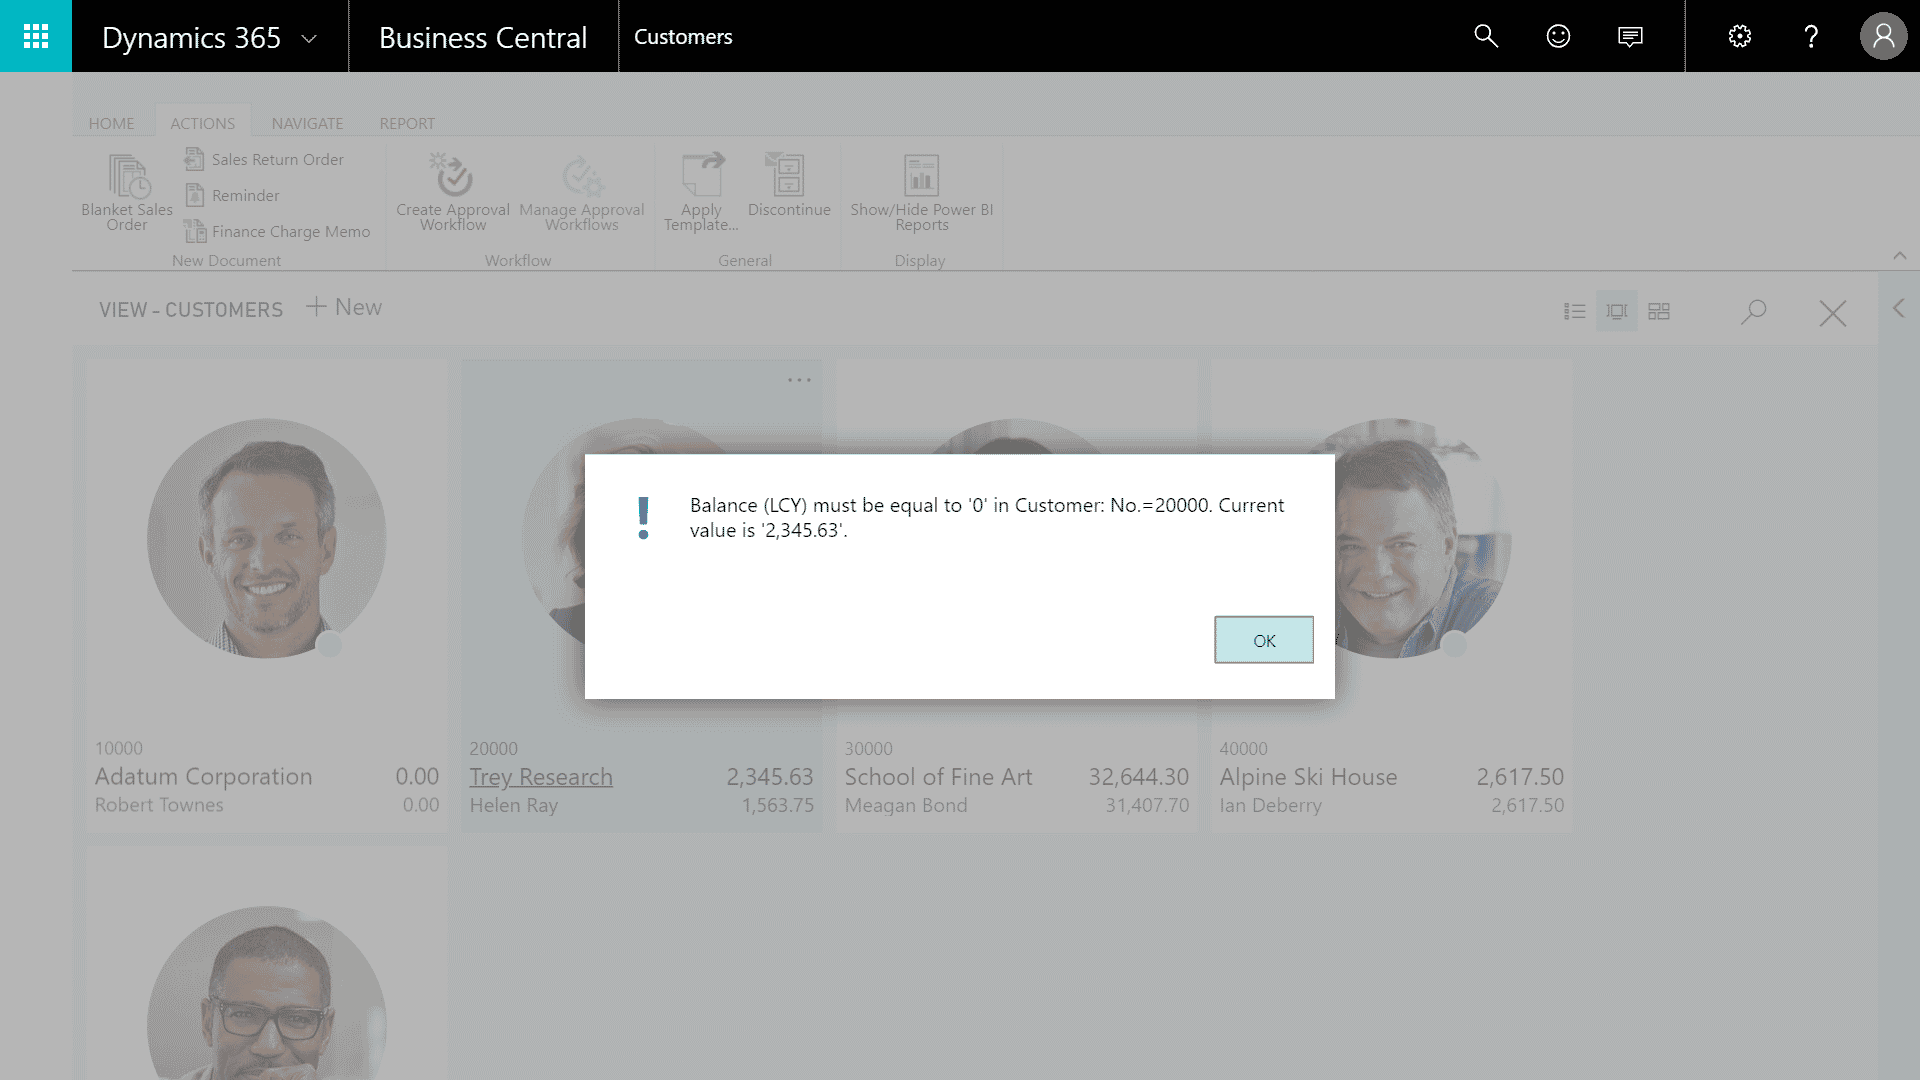Click the Sales Return Order action
This screenshot has width=1920, height=1080.
point(265,159)
